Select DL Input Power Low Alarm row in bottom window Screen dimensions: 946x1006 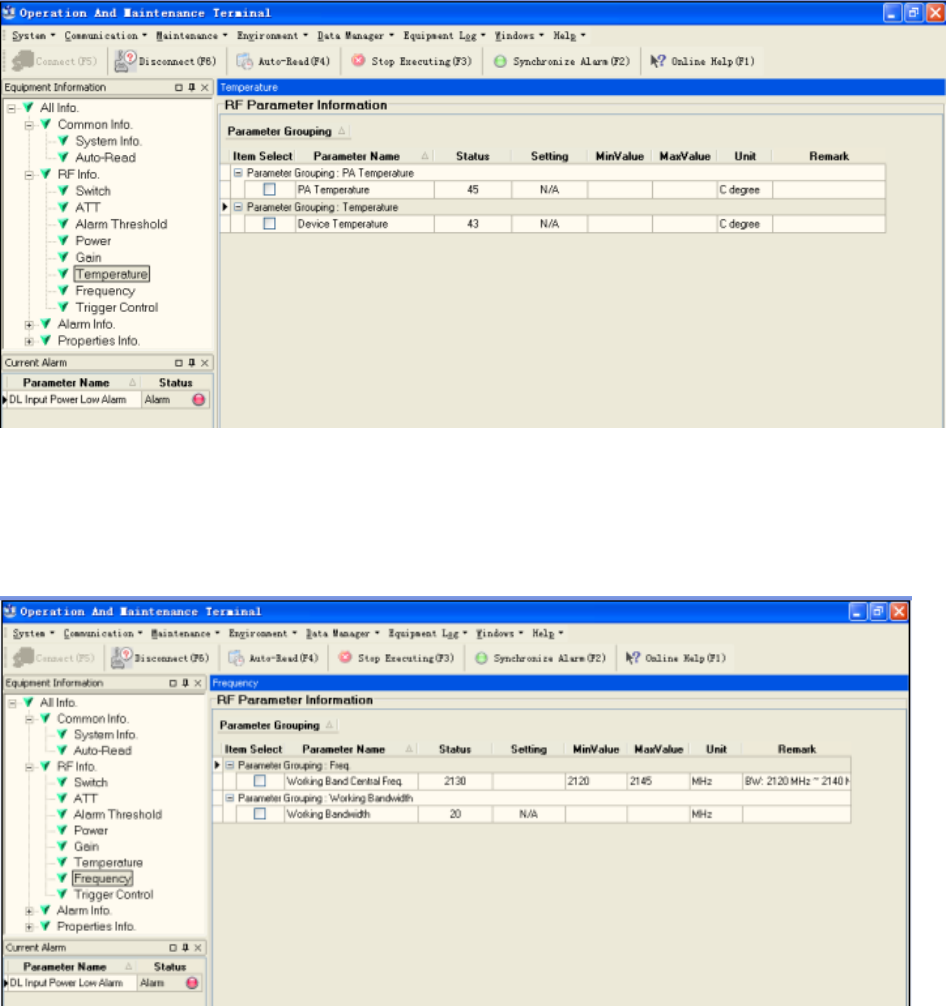coord(105,982)
